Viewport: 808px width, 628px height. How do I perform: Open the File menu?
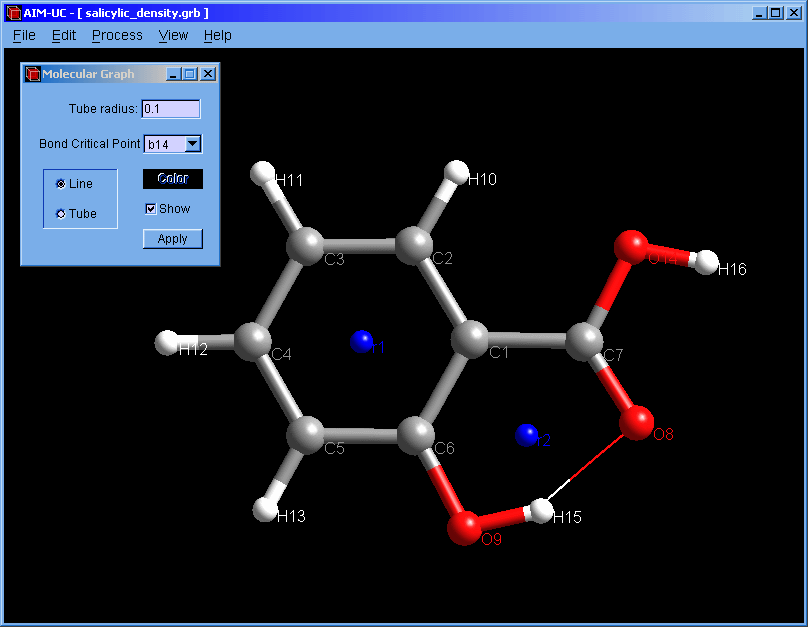pyautogui.click(x=24, y=35)
